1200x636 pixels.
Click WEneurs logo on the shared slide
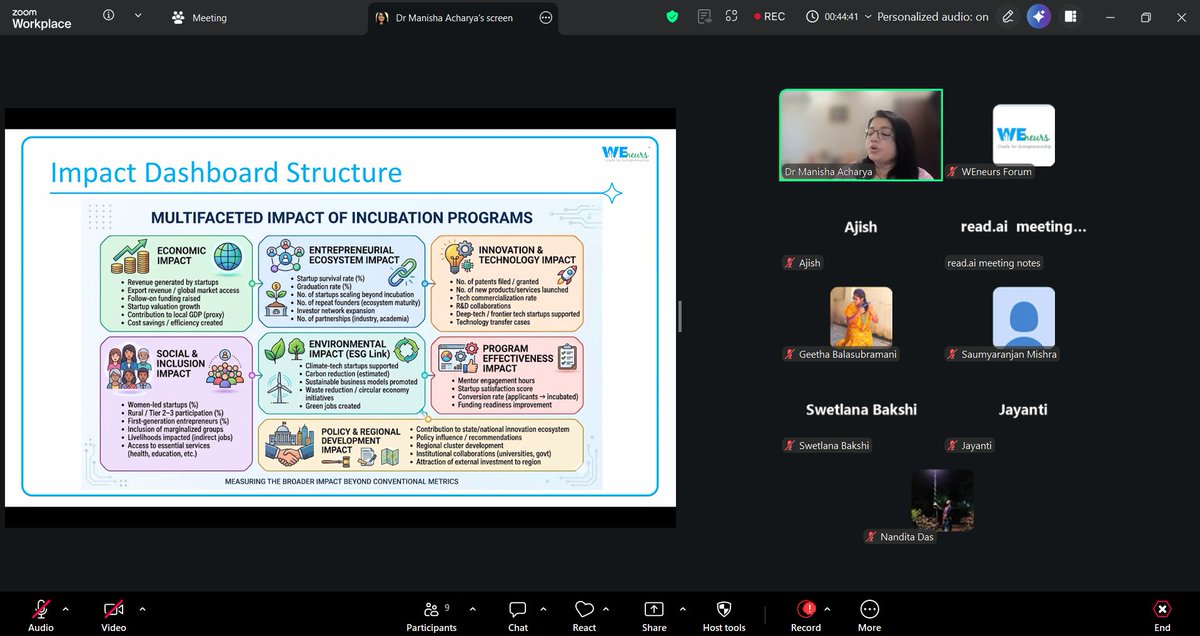(x=625, y=153)
